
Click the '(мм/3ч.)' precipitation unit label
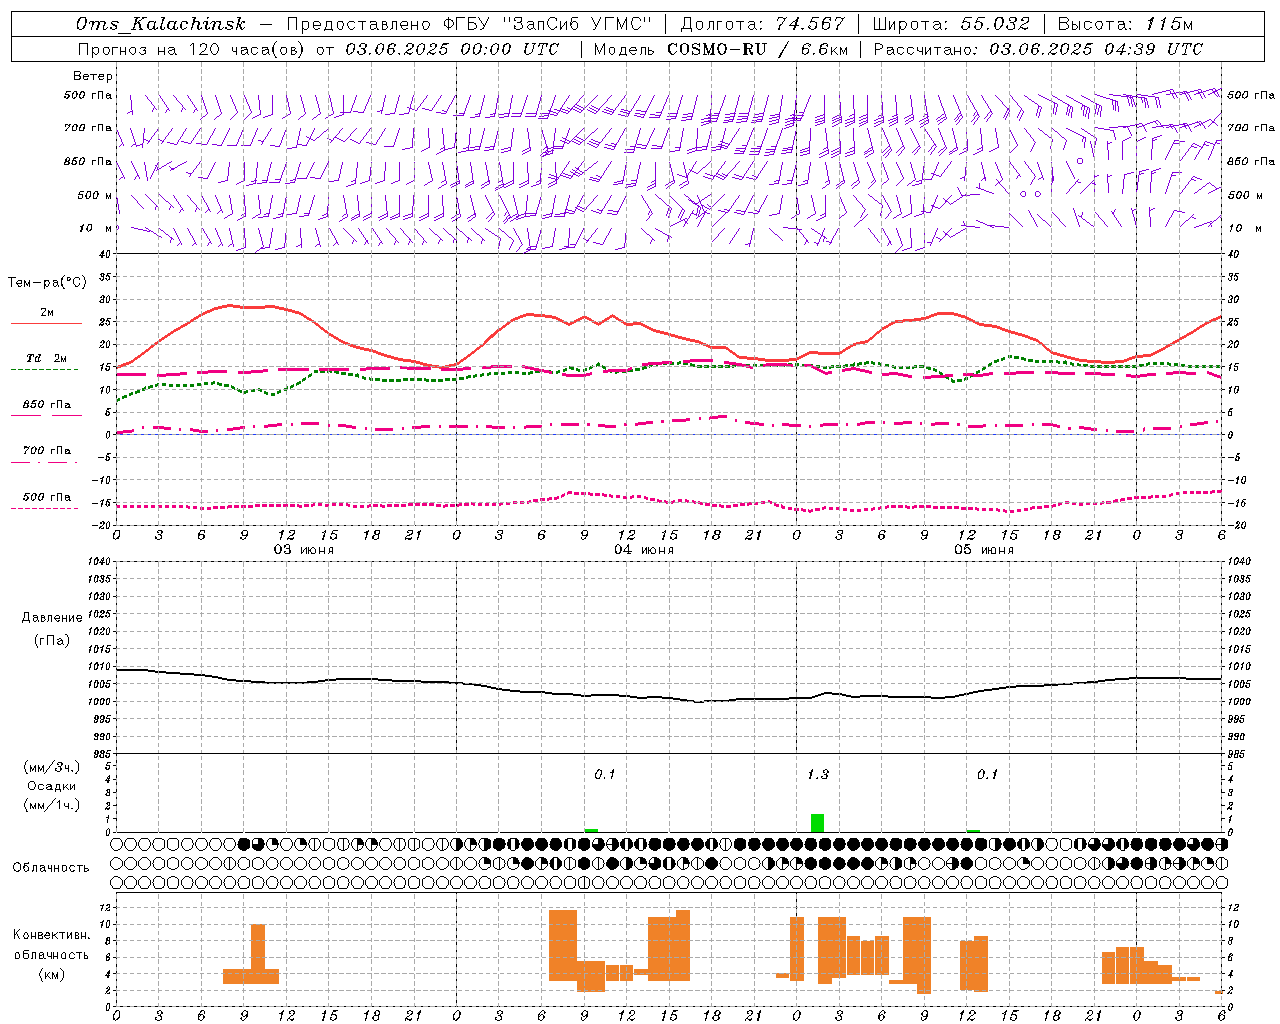[x=52, y=767]
